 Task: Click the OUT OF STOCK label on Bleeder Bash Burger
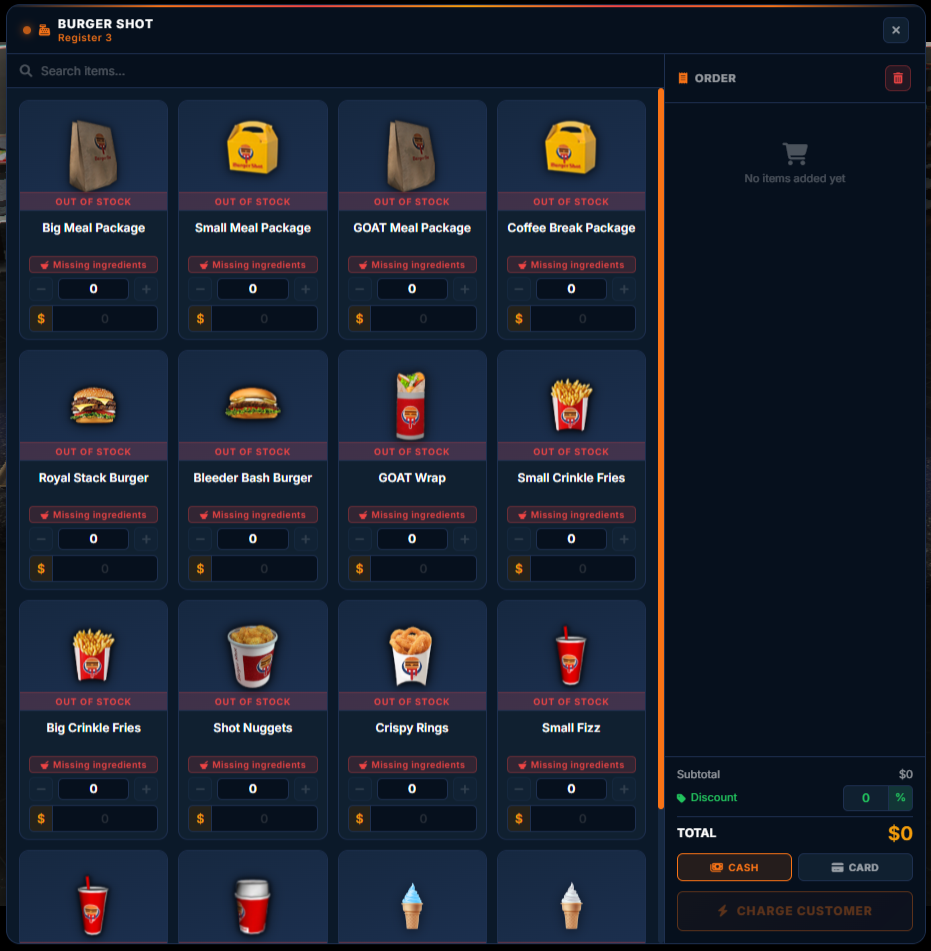[252, 451]
